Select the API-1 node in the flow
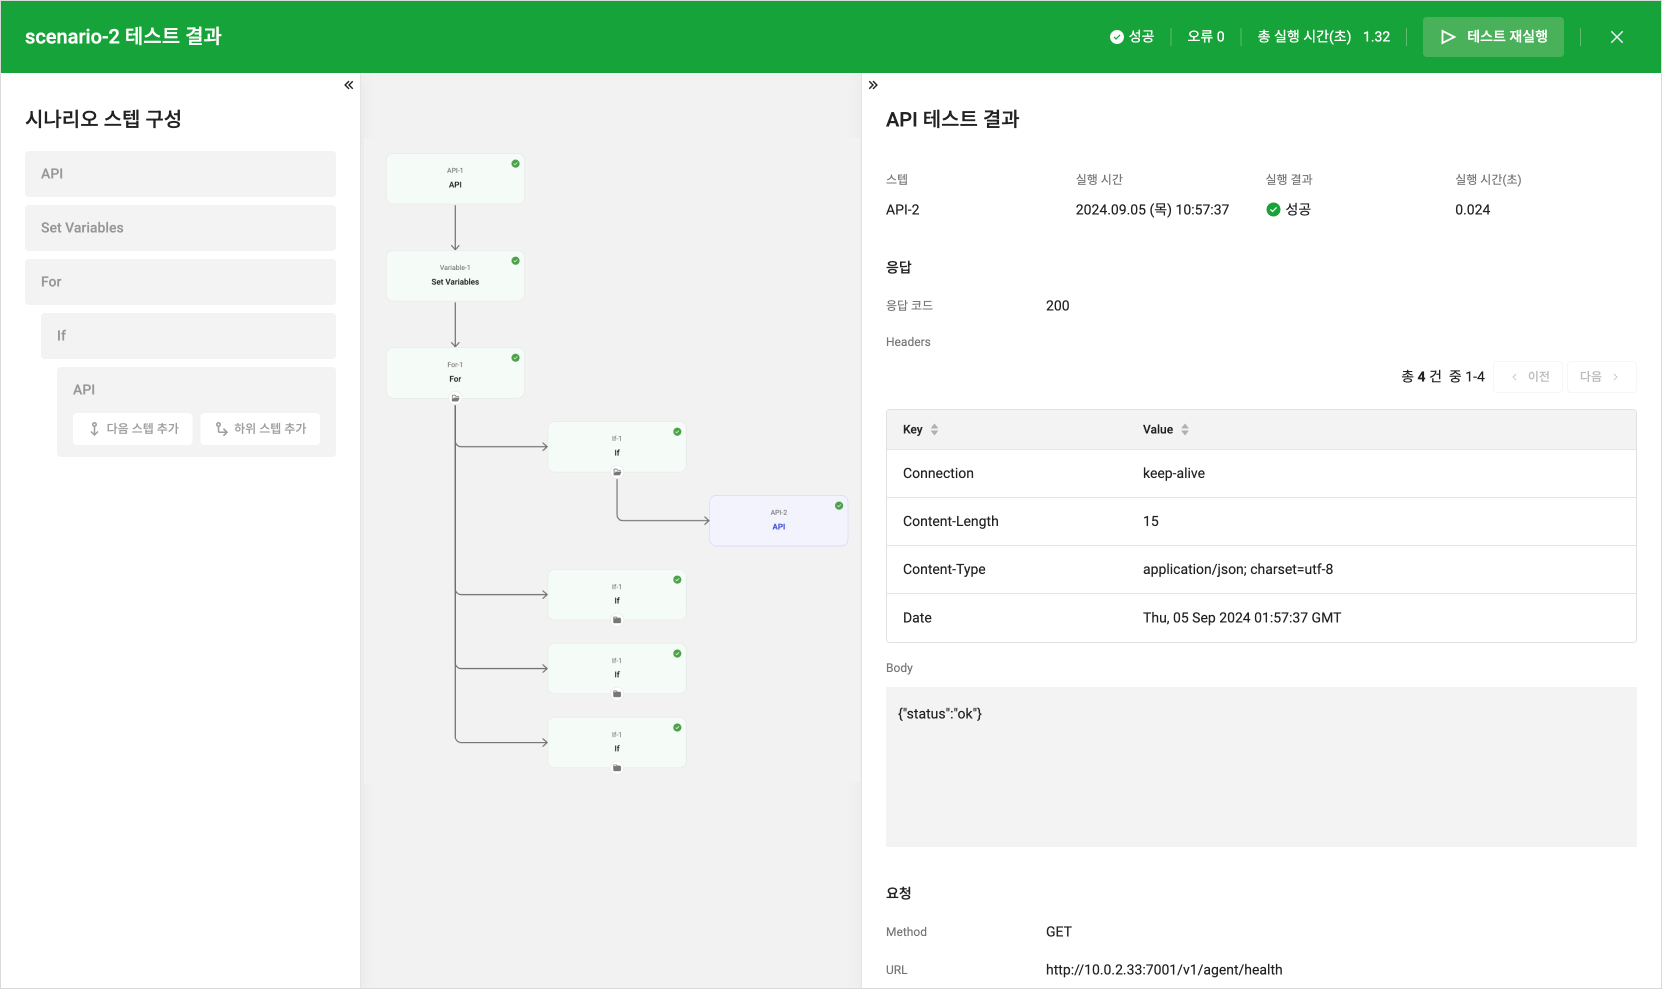 455,178
